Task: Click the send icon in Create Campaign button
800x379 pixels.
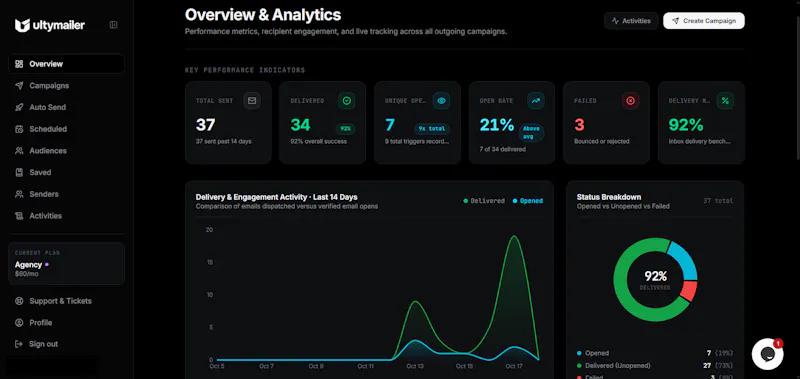Action: [676, 21]
